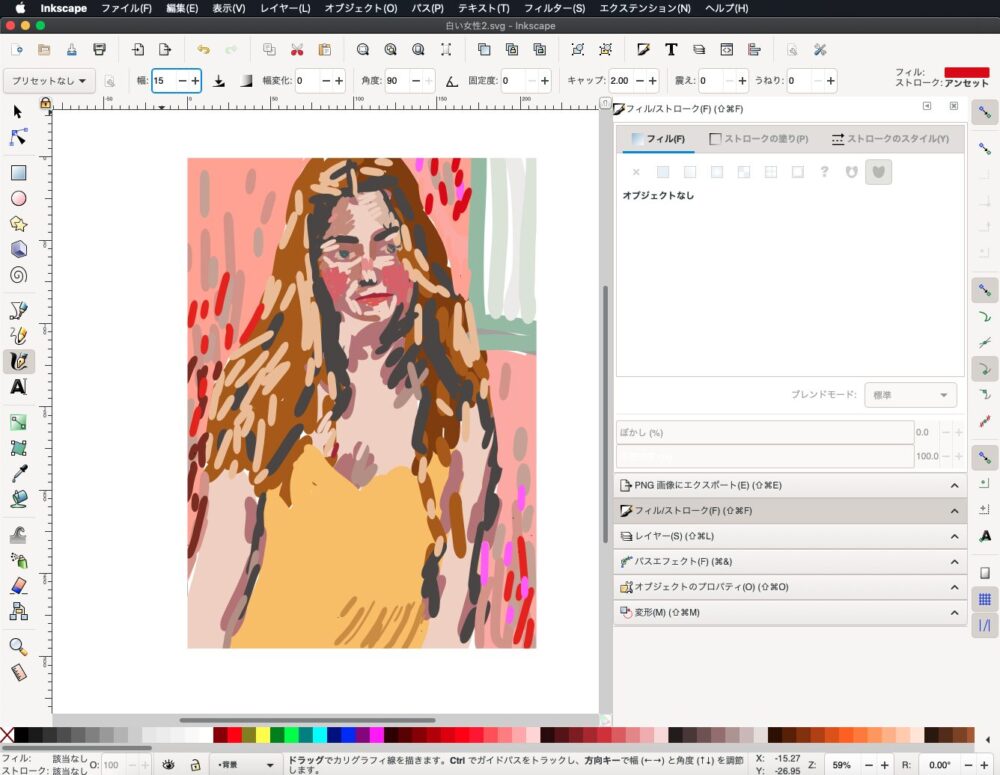1000x775 pixels.
Task: Open the プリセットなし preset dropdown
Action: pyautogui.click(x=49, y=80)
